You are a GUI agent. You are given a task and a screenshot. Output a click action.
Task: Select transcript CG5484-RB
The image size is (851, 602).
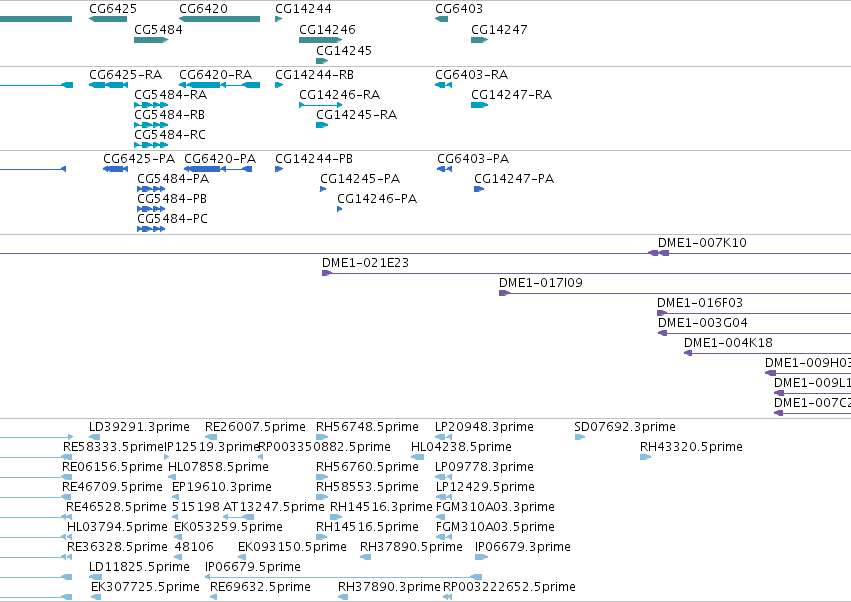pyautogui.click(x=170, y=115)
